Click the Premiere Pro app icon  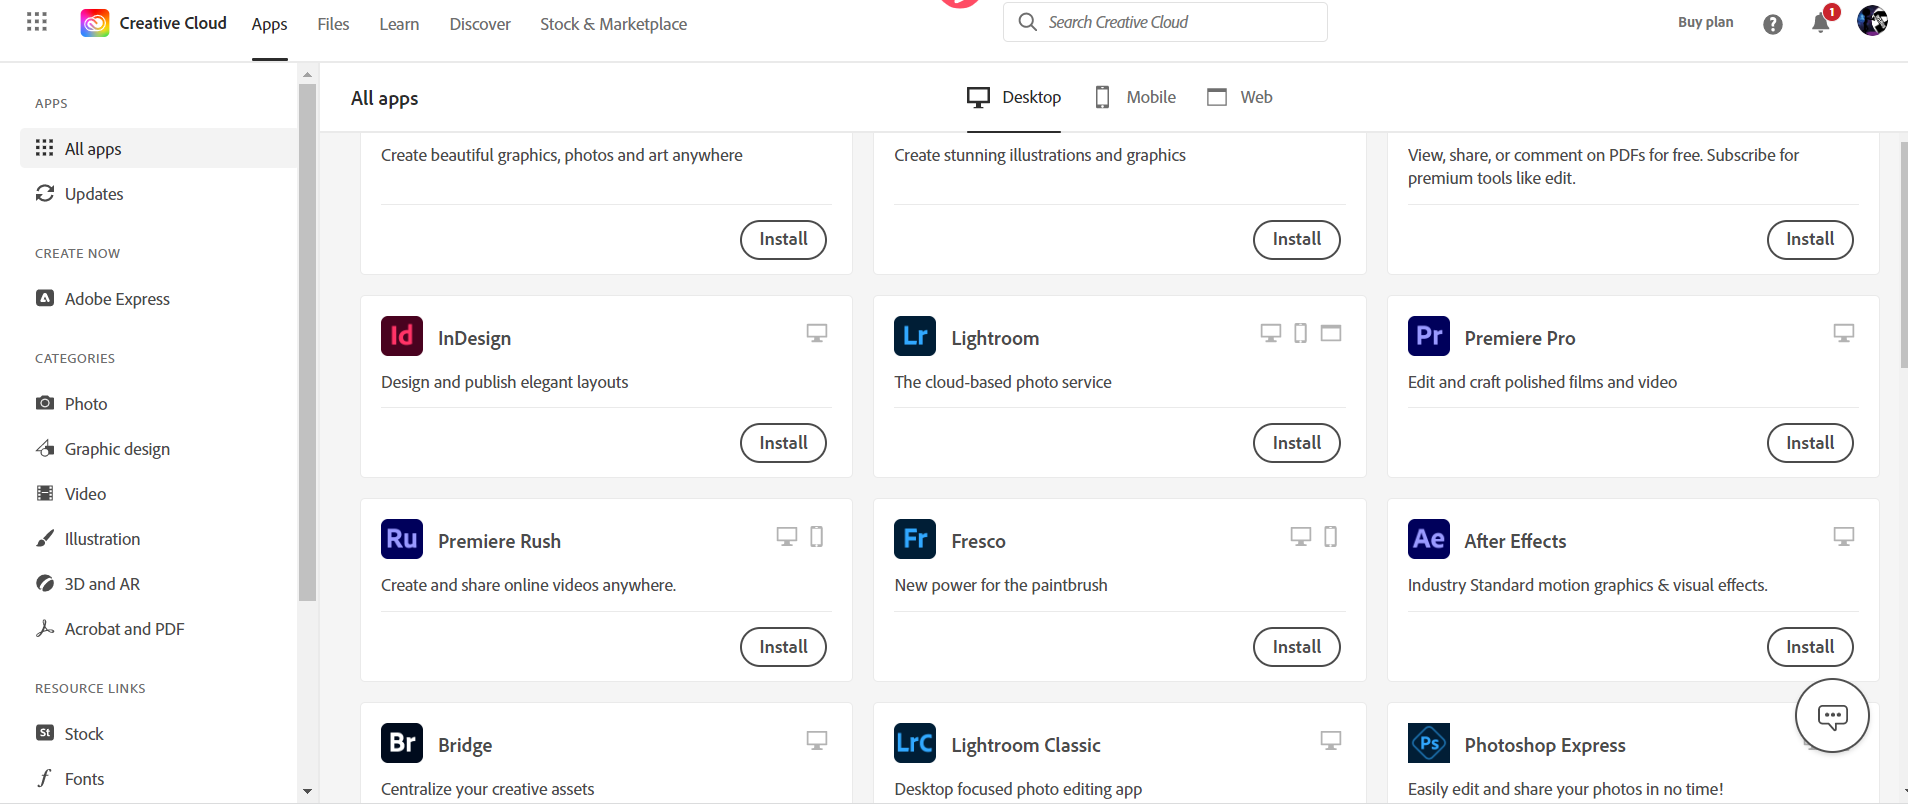point(1428,336)
